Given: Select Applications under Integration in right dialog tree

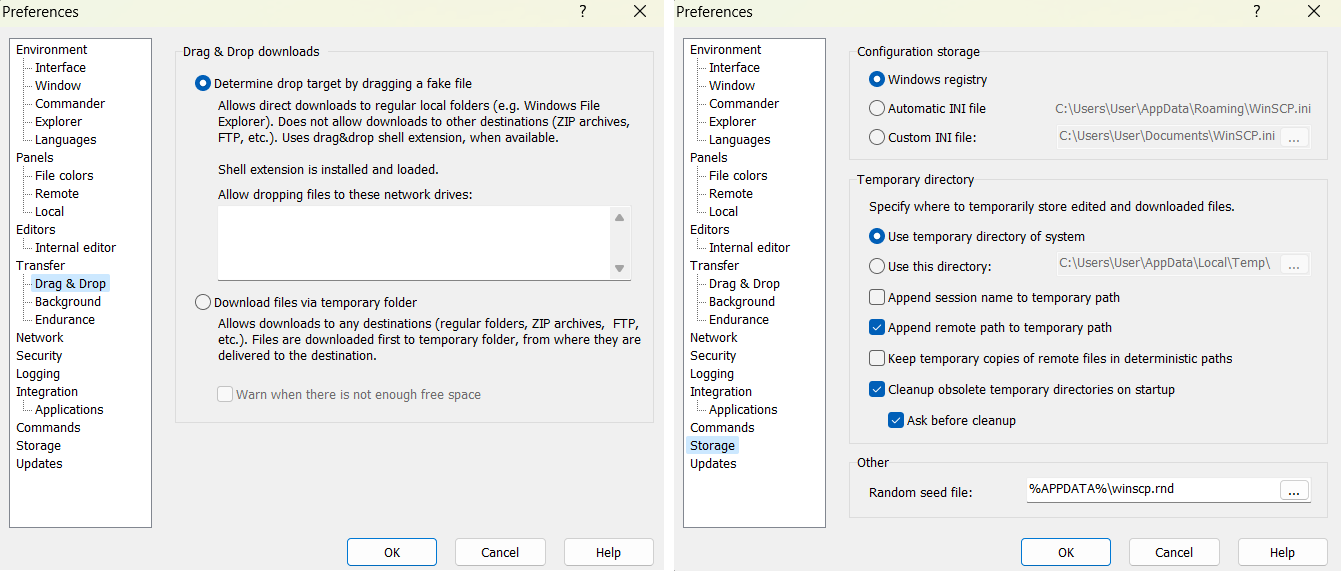Looking at the screenshot, I should pos(743,410).
